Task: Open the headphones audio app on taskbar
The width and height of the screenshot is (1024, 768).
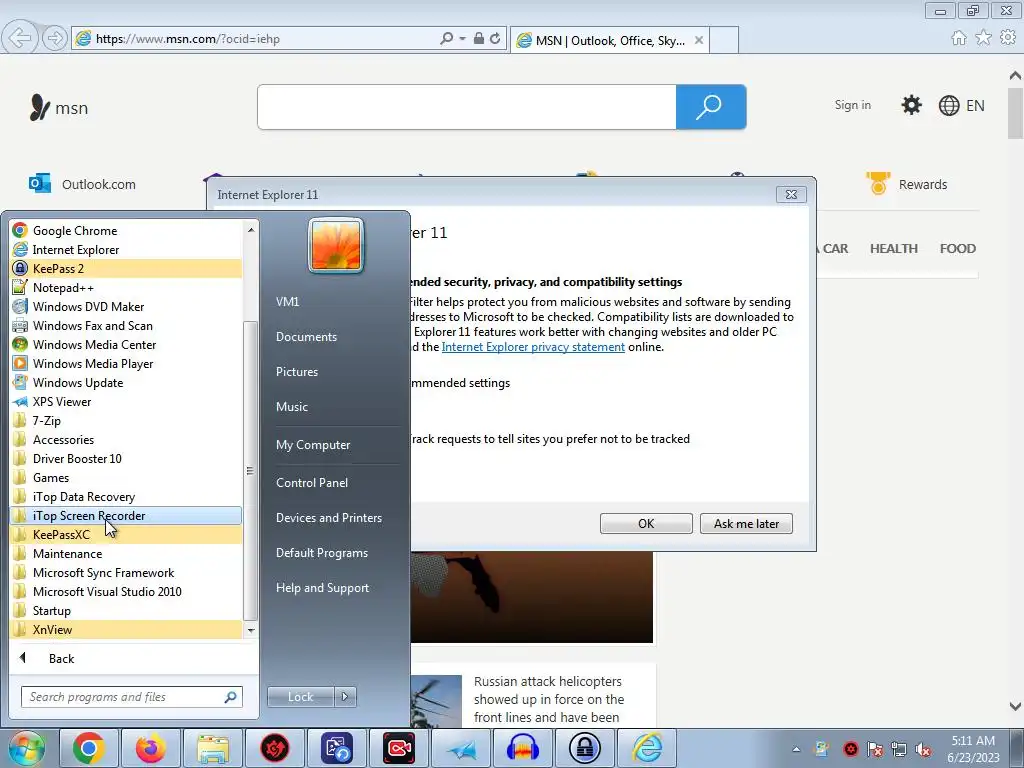Action: 522,748
